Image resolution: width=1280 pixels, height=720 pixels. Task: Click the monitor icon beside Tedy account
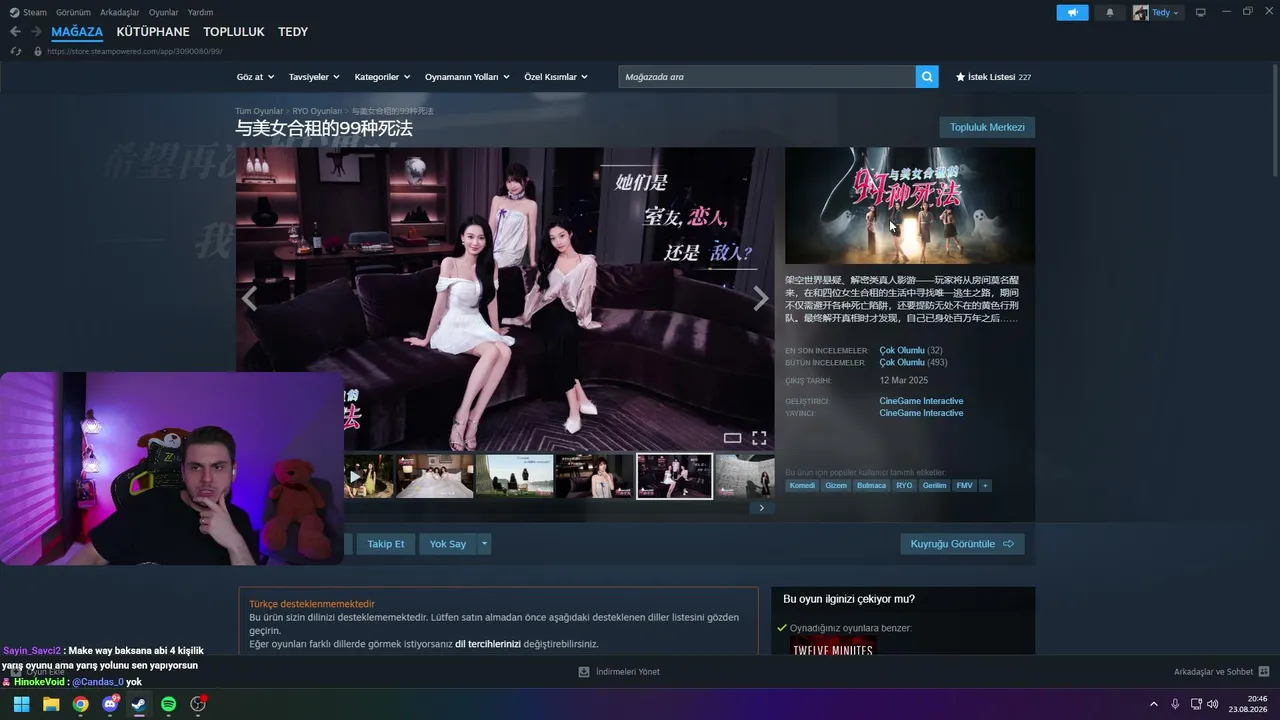[1201, 13]
